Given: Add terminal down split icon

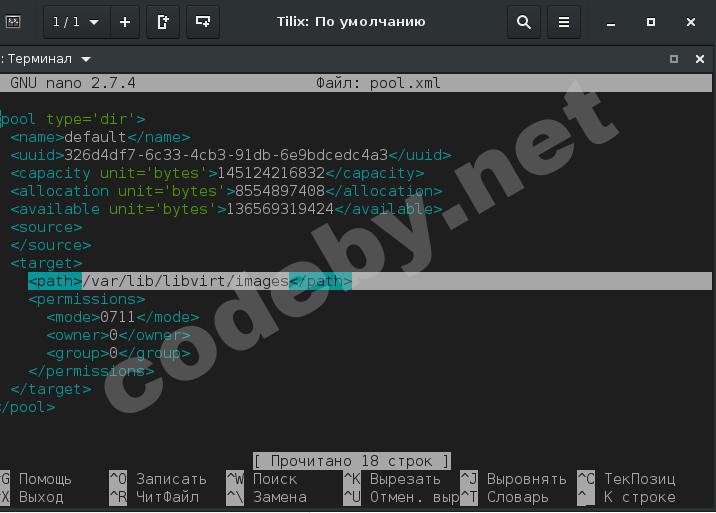Looking at the screenshot, I should coord(203,21).
